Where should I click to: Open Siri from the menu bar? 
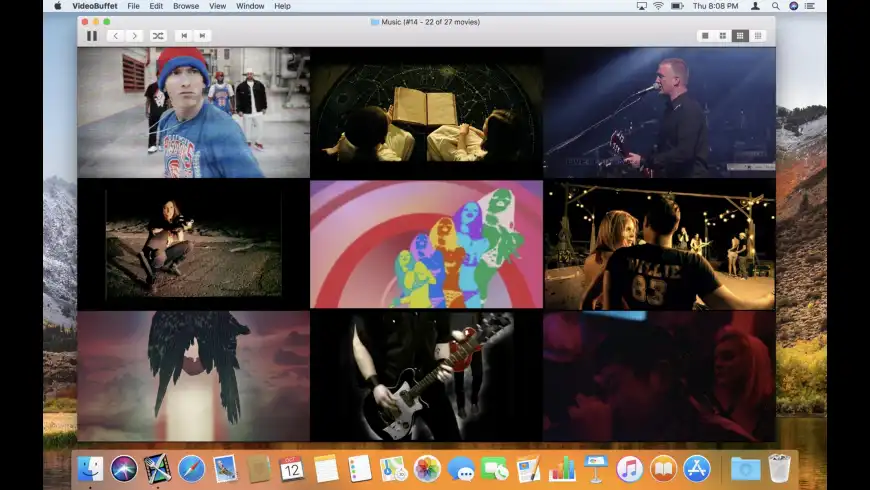[x=793, y=6]
